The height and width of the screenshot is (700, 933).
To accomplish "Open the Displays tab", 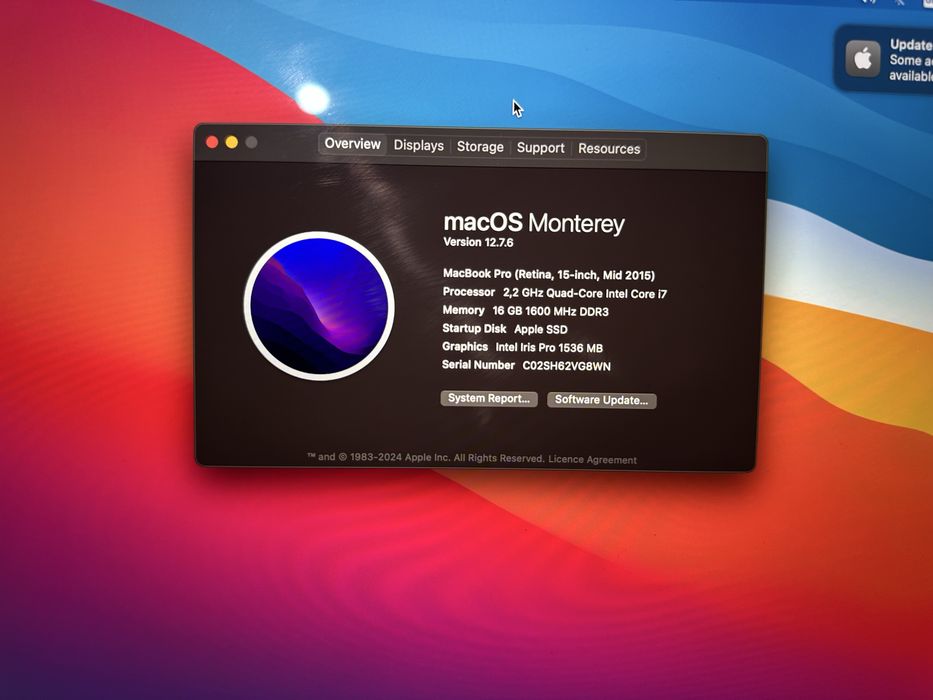I will (x=418, y=146).
